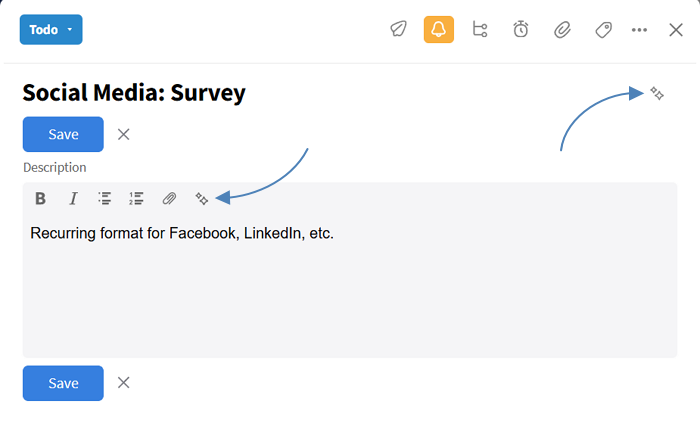
Task: Edit the 'Social Media: Survey' title
Action: (134, 93)
